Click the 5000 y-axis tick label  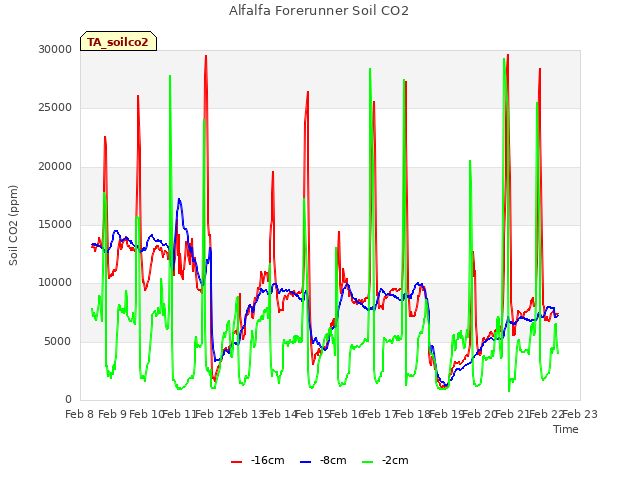coord(58,342)
